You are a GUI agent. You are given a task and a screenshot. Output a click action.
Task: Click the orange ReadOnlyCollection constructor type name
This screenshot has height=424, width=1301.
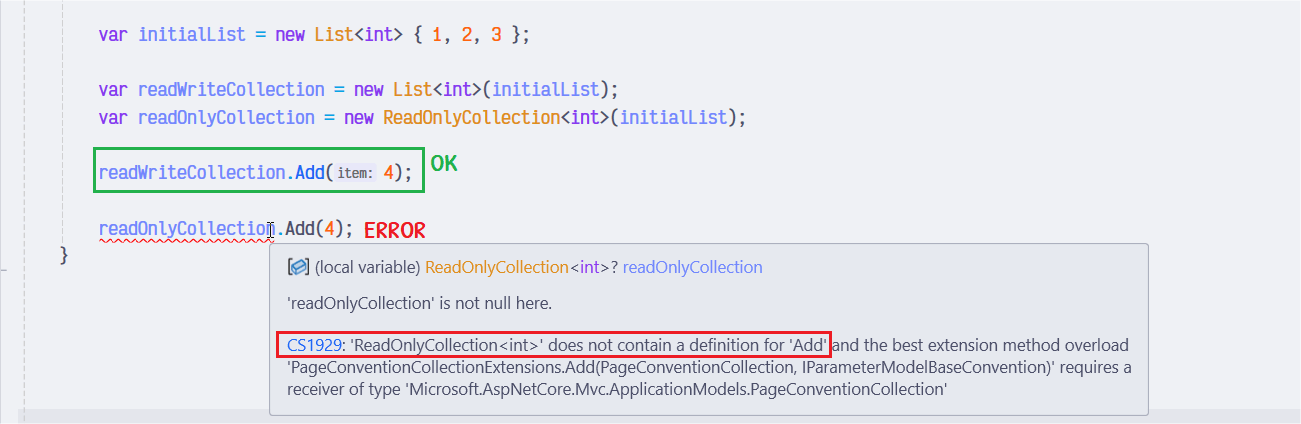tap(471, 117)
